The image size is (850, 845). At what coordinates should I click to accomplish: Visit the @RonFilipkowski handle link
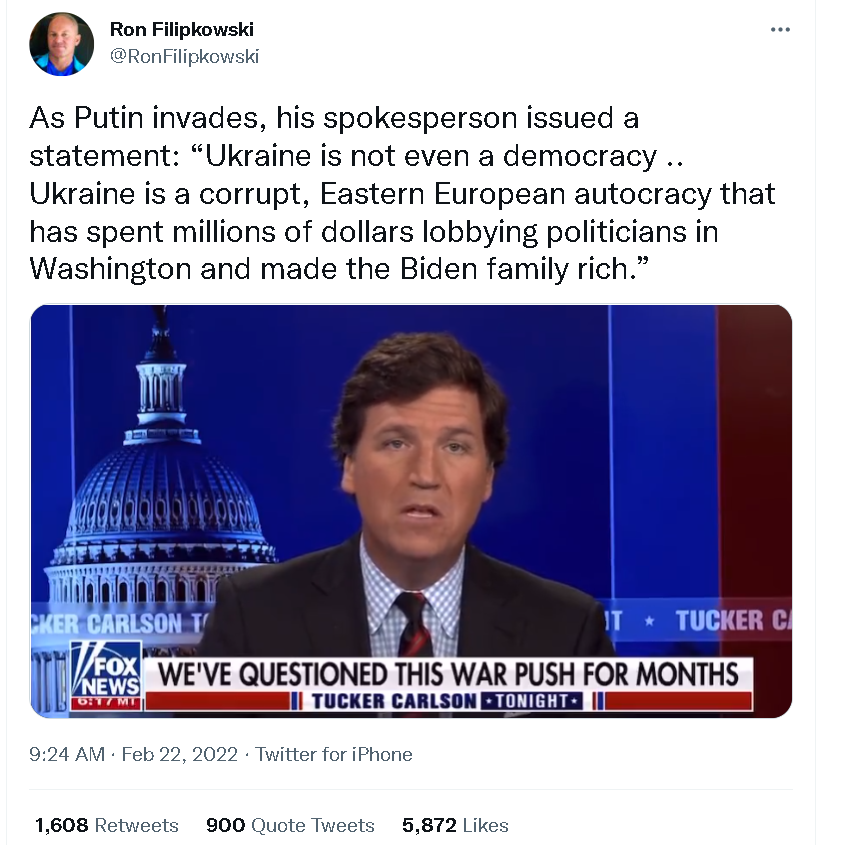point(184,56)
